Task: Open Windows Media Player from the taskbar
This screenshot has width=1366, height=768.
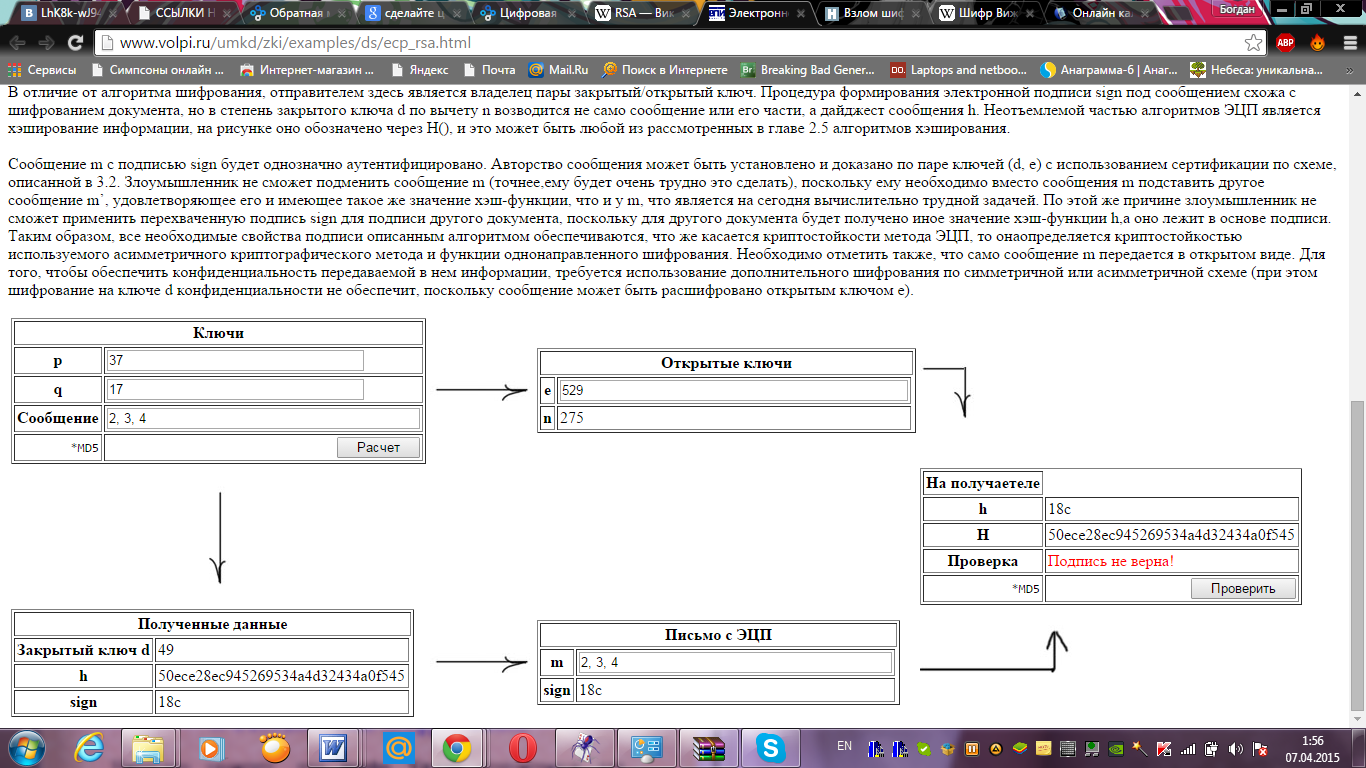Action: [x=210, y=747]
